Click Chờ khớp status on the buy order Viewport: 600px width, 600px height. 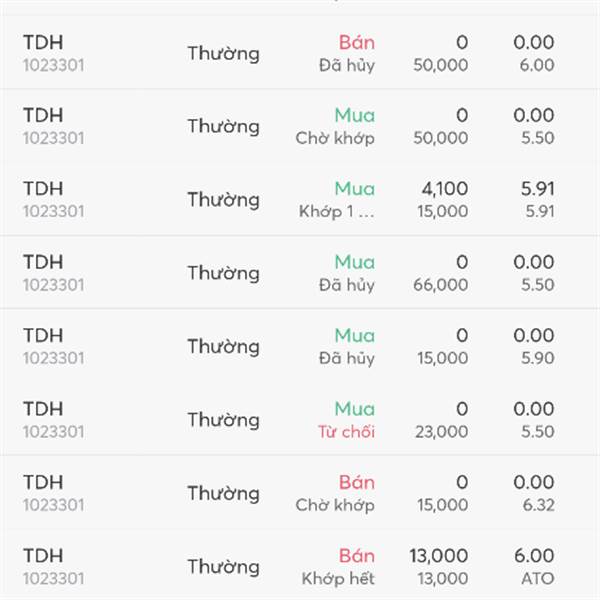pyautogui.click(x=335, y=138)
